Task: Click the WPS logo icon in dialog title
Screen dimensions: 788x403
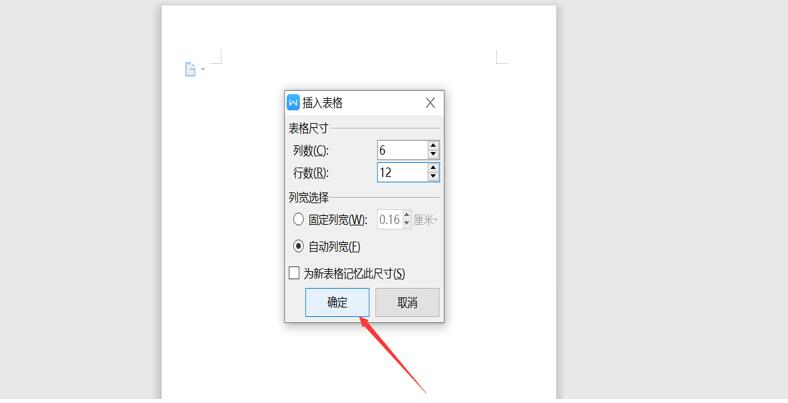Action: click(293, 103)
